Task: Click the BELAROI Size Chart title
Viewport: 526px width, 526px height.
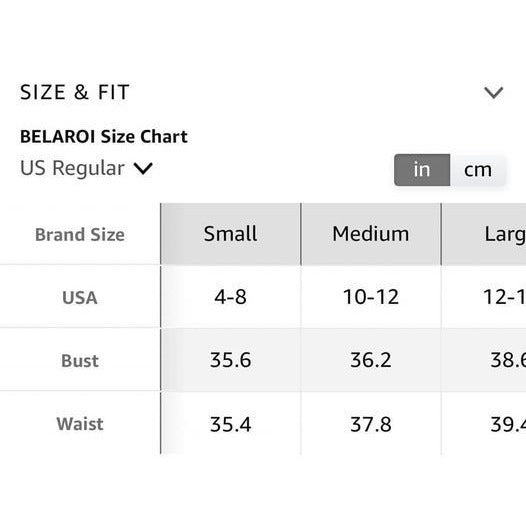Action: click(x=104, y=137)
